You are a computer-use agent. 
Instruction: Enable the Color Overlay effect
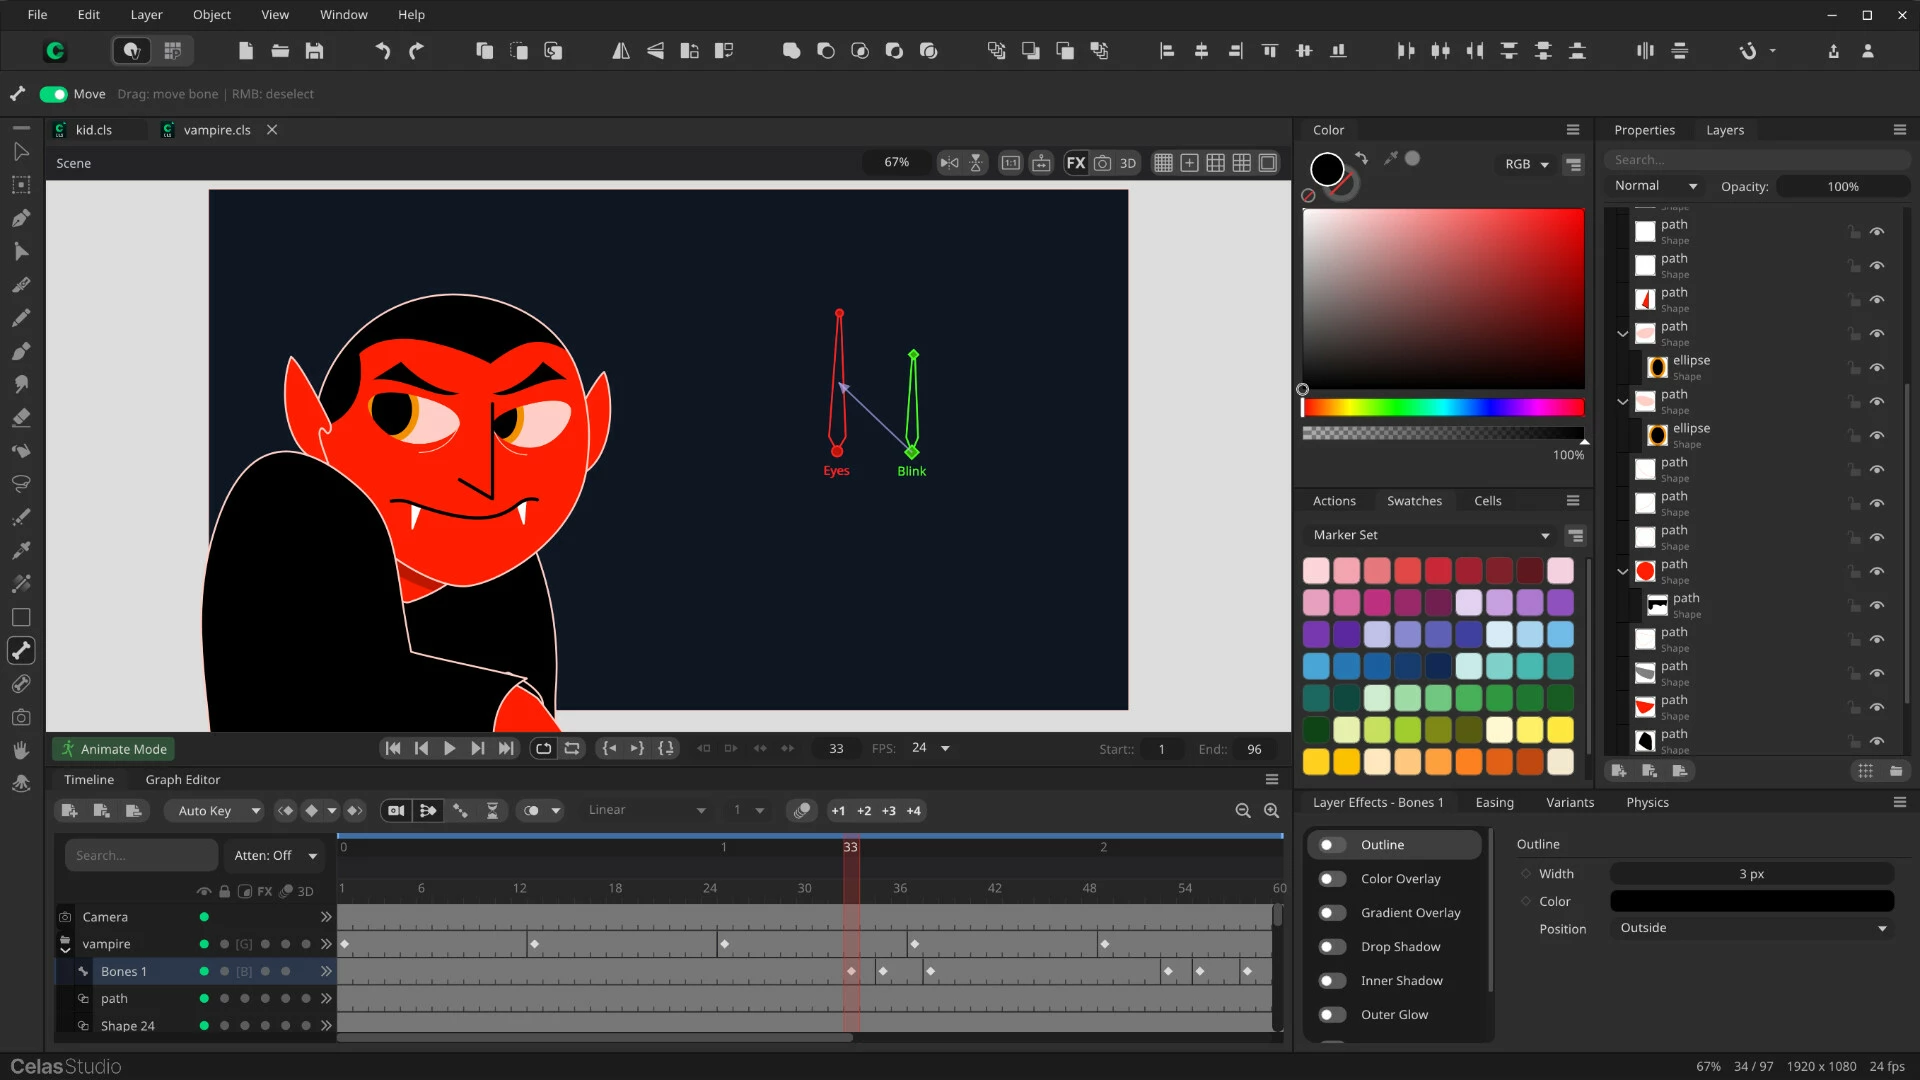(x=1331, y=879)
